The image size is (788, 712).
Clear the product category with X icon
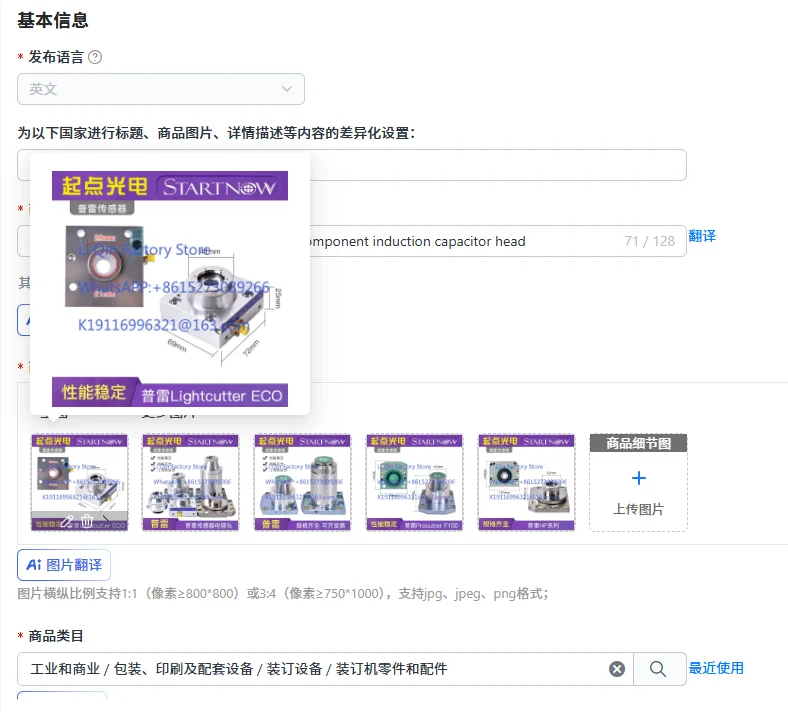coord(617,669)
